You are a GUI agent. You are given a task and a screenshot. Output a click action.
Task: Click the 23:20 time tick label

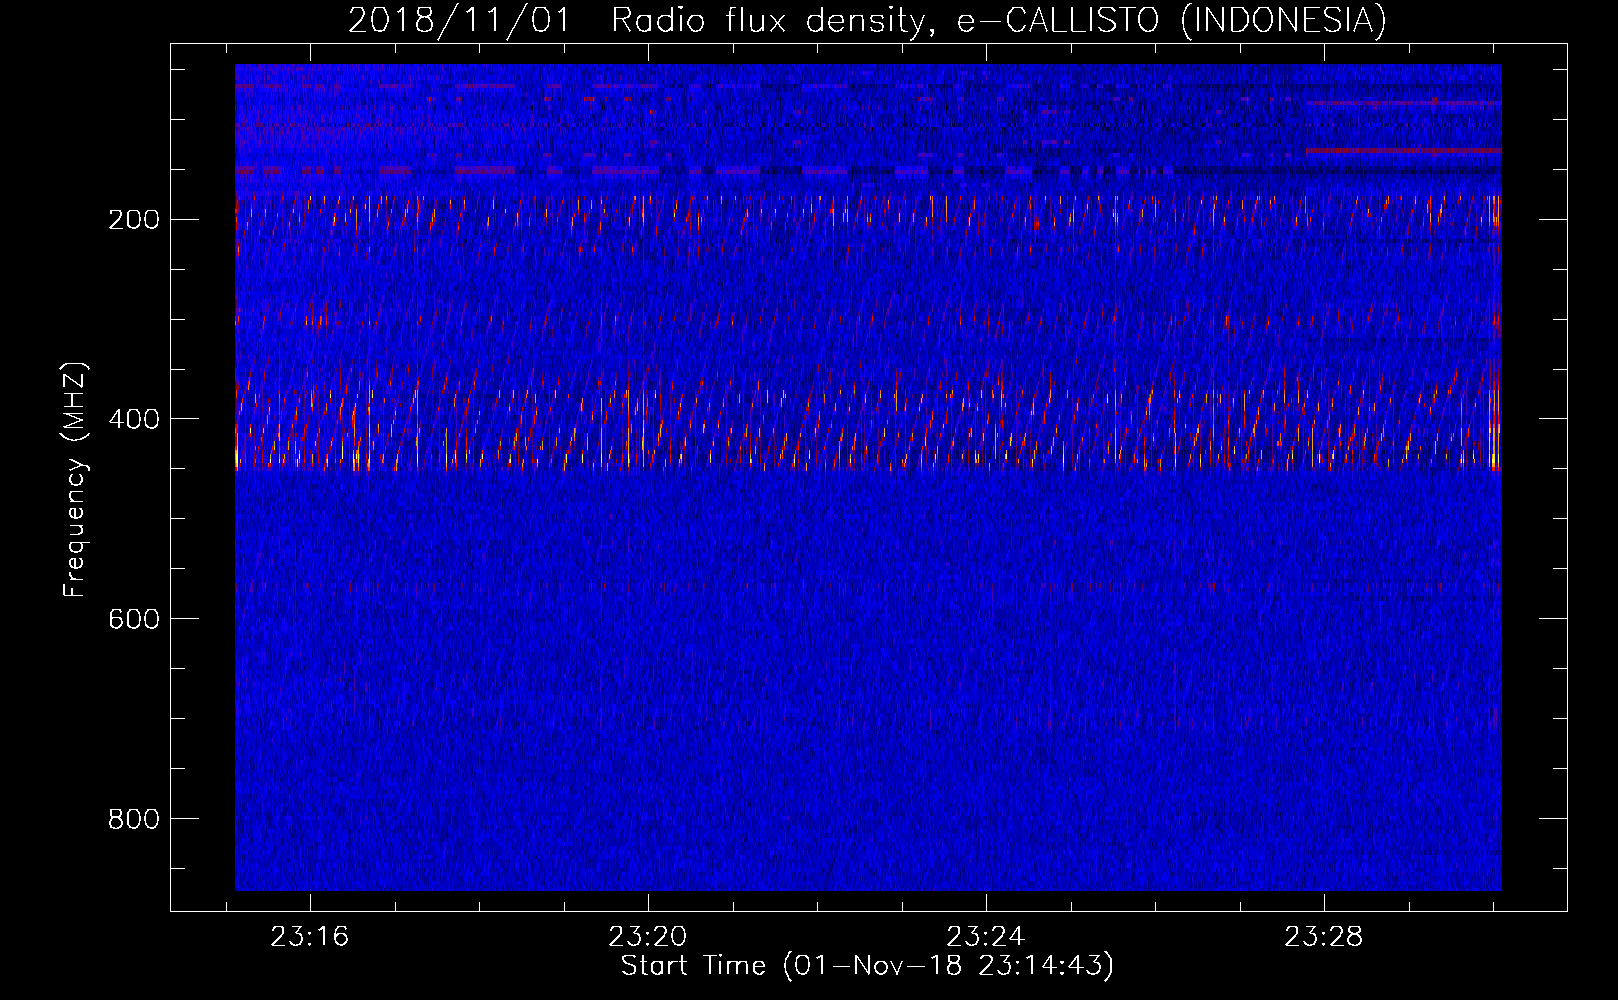[x=648, y=937]
